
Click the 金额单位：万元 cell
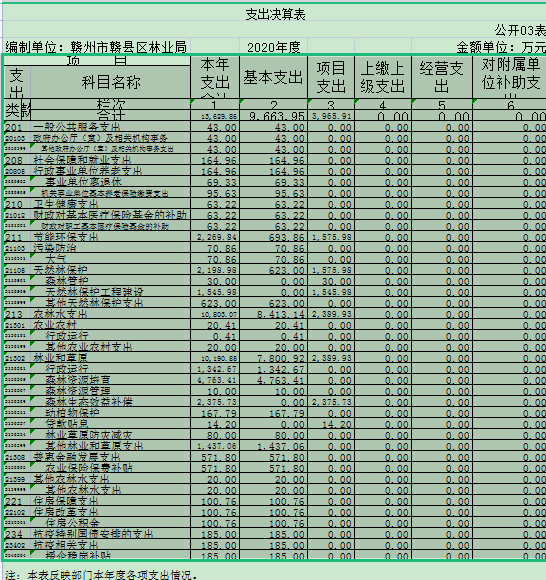(500, 47)
